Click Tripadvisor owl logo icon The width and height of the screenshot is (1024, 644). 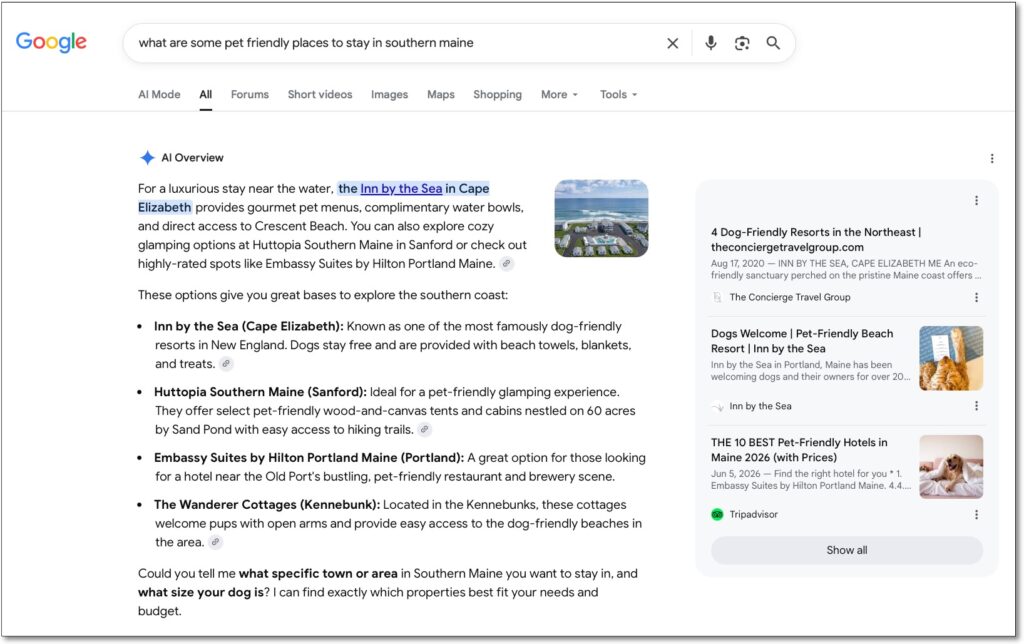[x=717, y=515]
